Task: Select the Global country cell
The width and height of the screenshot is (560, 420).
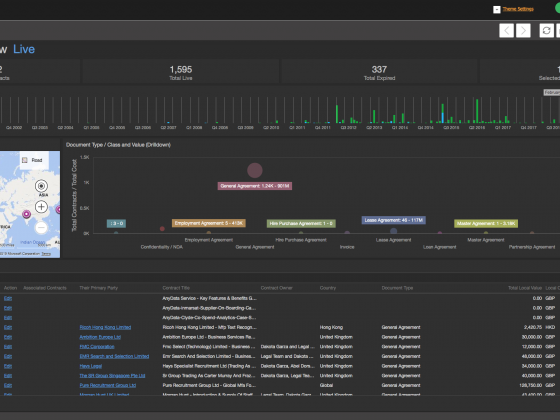Action: coord(326,385)
